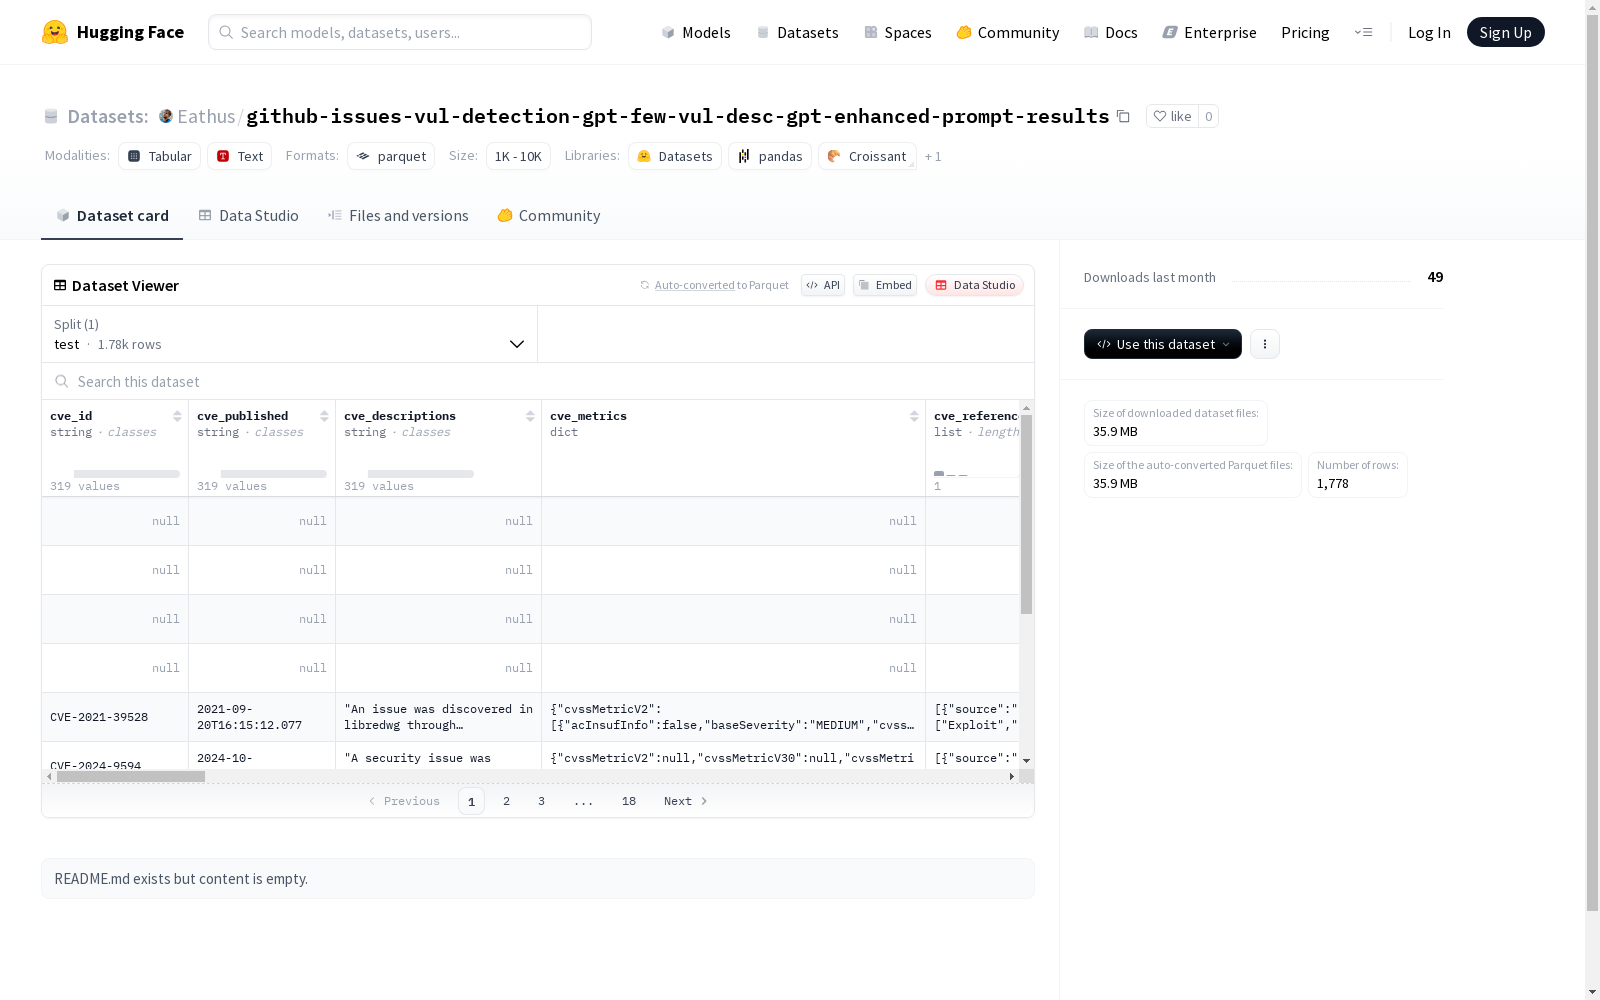Click the libredwg description cell
This screenshot has width=1600, height=1000.
tap(439, 717)
